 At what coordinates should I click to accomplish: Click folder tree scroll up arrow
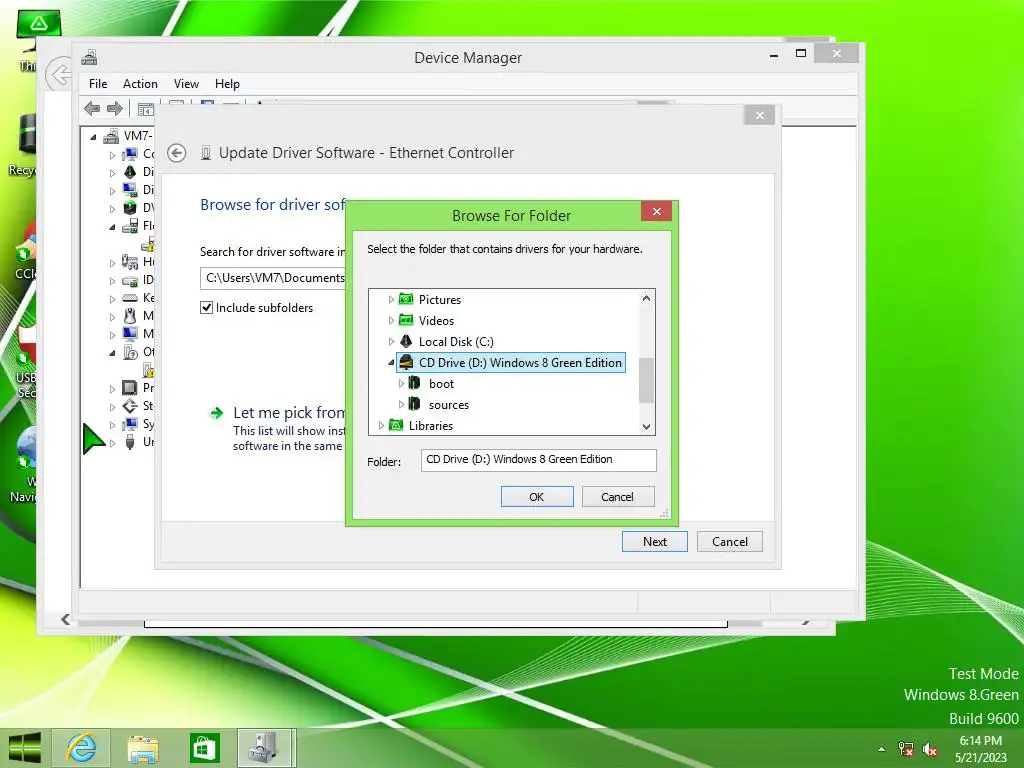[x=646, y=298]
